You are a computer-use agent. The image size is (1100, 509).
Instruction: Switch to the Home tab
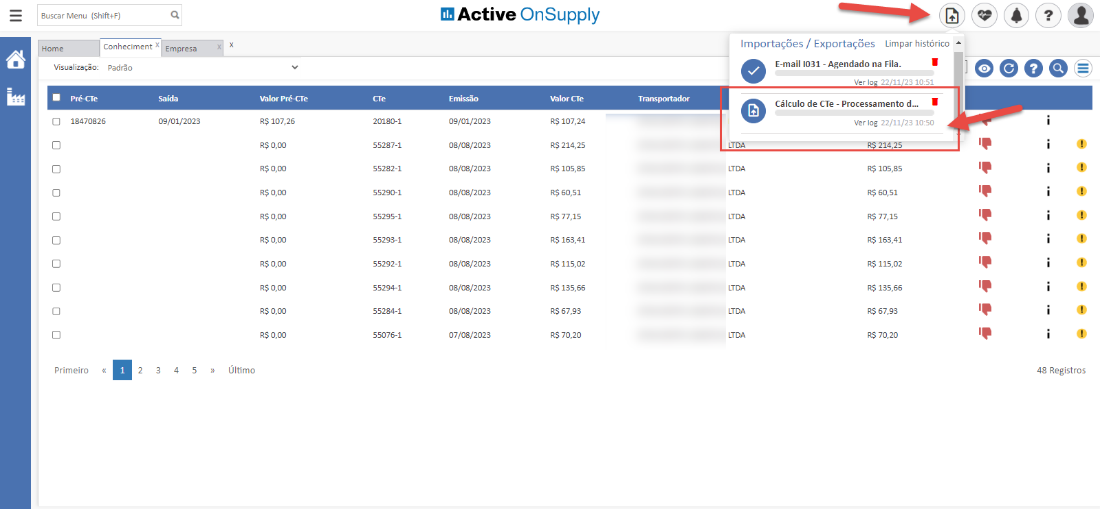(x=68, y=48)
